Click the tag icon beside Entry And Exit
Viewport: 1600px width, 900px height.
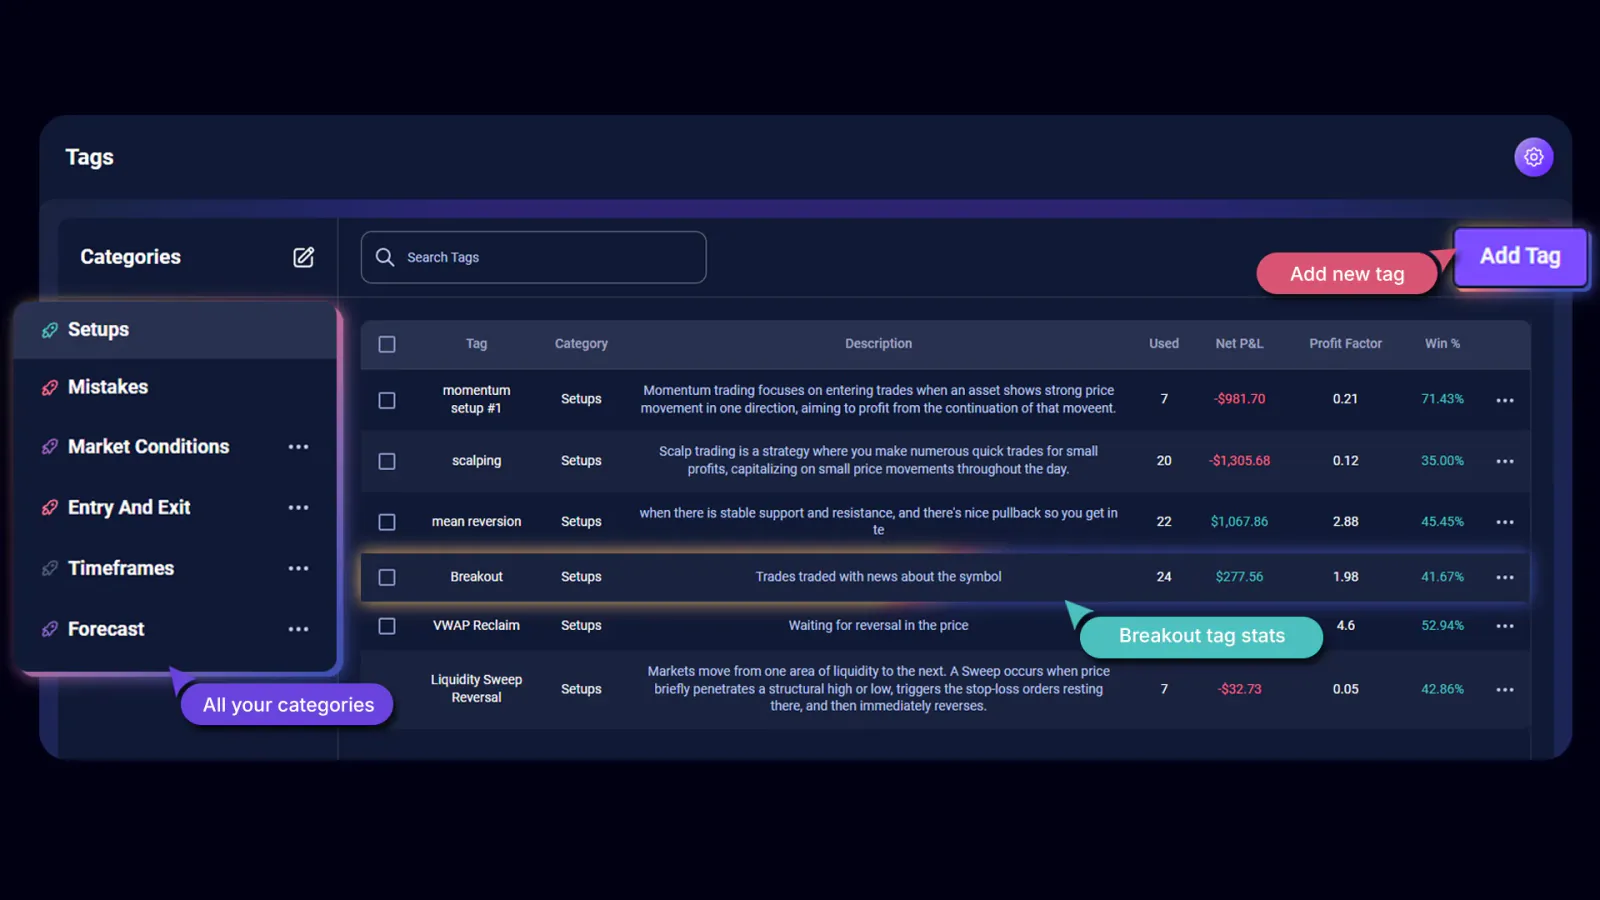(50, 507)
